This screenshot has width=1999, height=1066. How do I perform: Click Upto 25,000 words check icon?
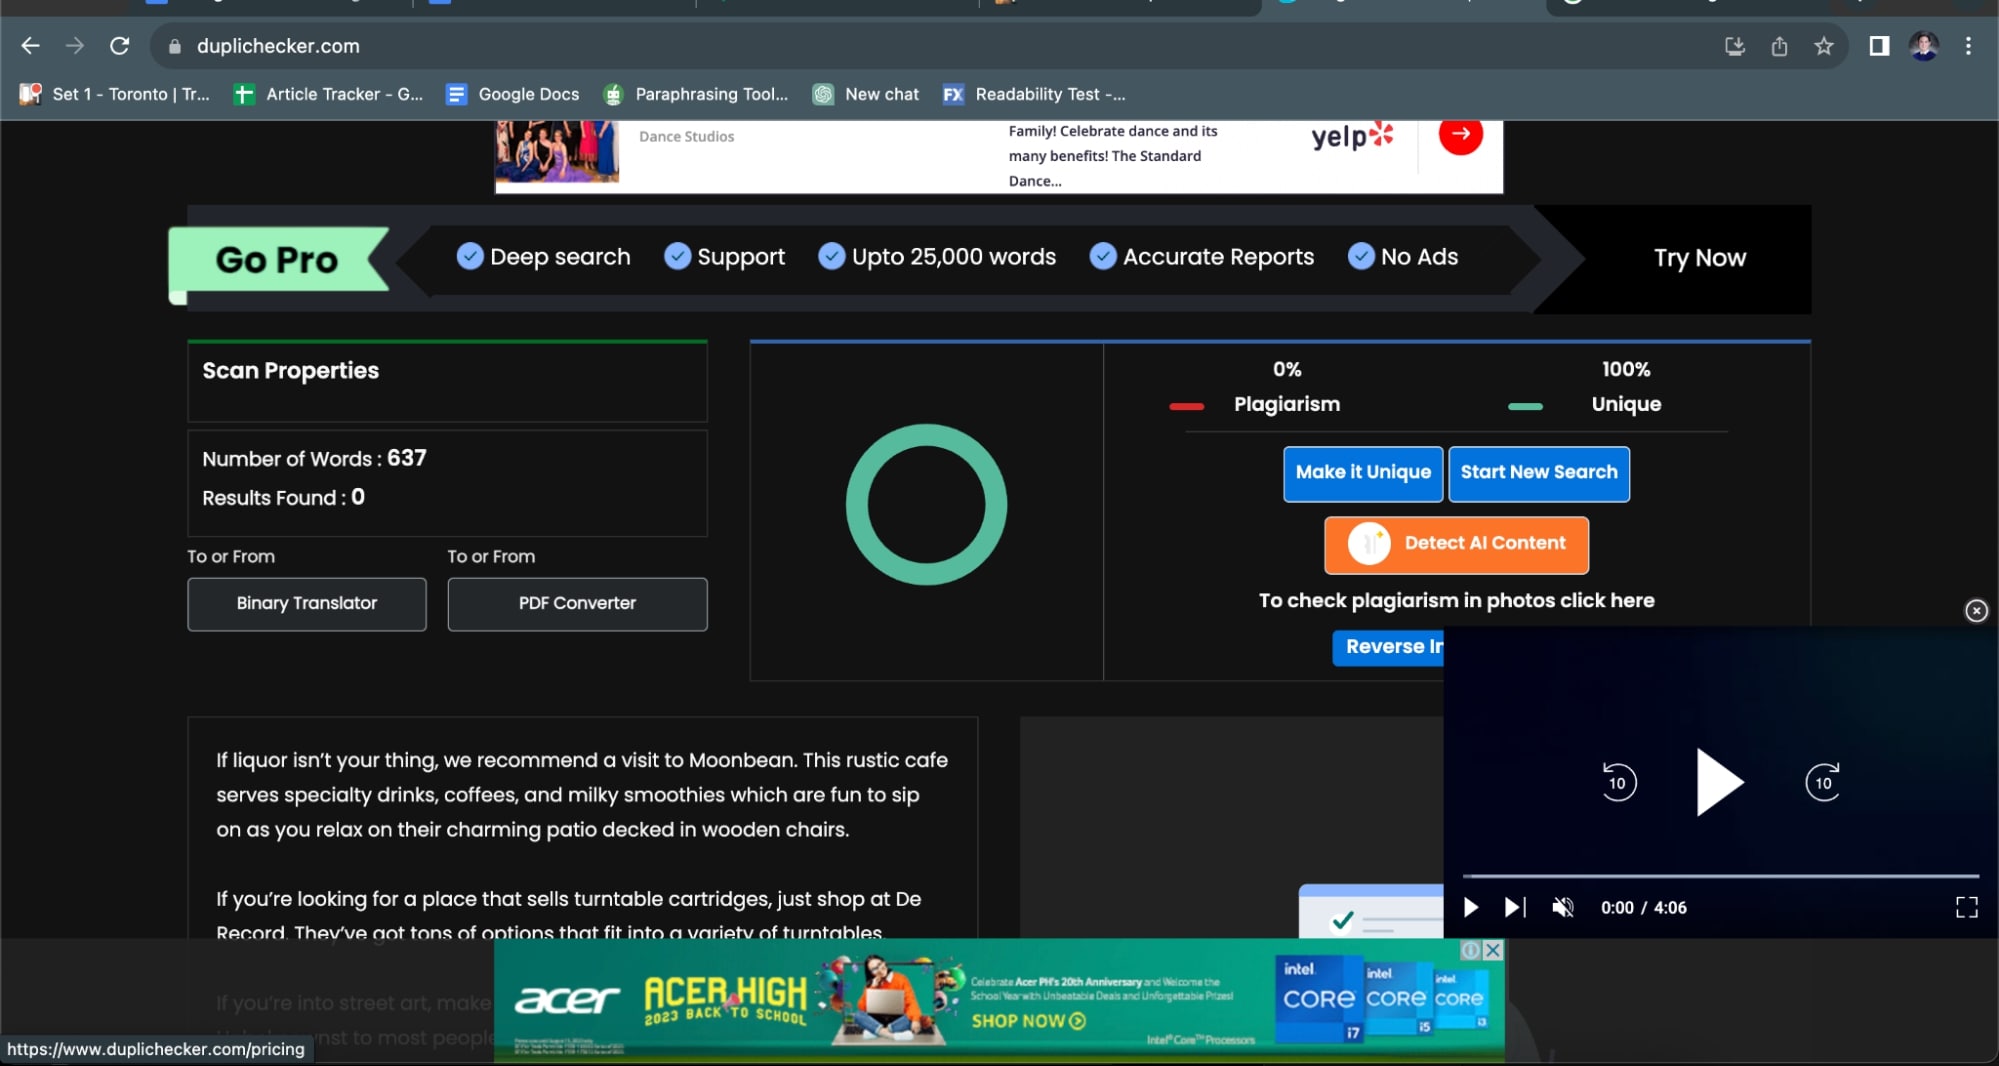coord(831,257)
